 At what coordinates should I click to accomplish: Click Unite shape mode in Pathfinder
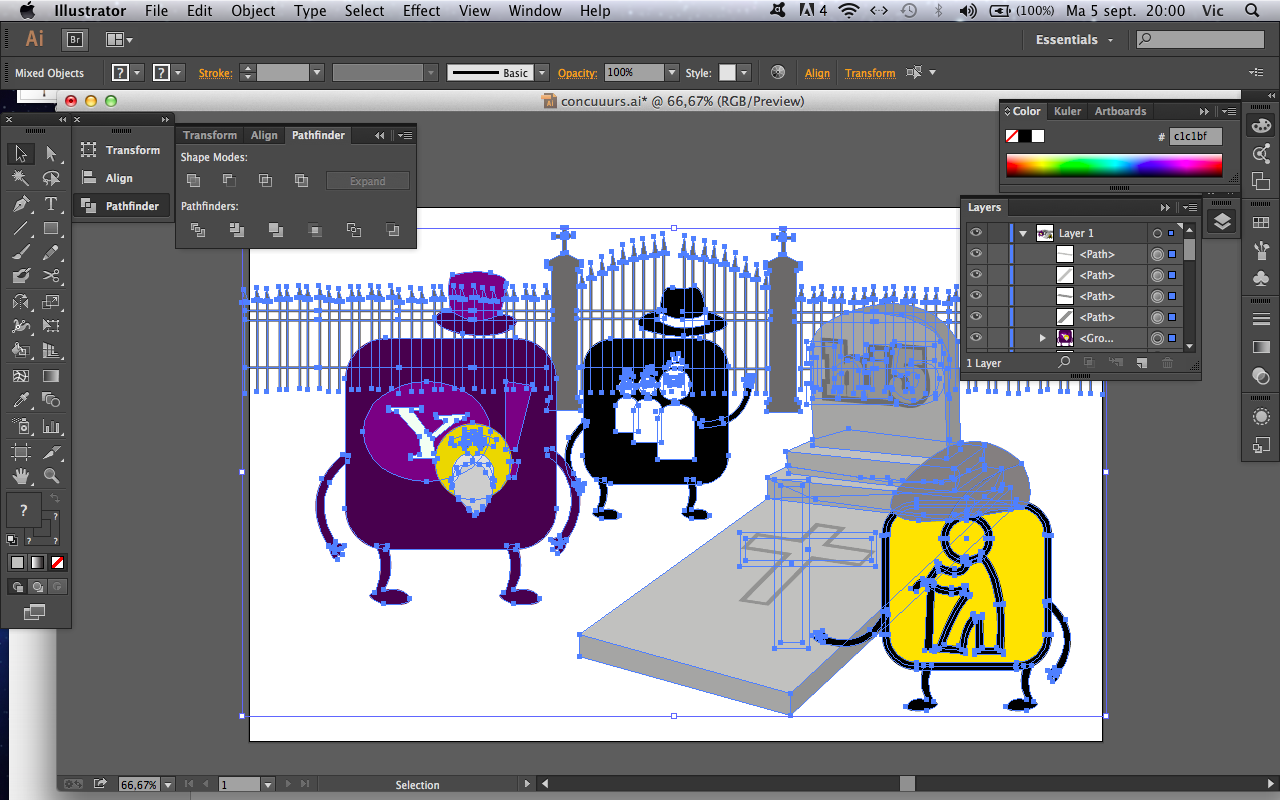point(194,181)
